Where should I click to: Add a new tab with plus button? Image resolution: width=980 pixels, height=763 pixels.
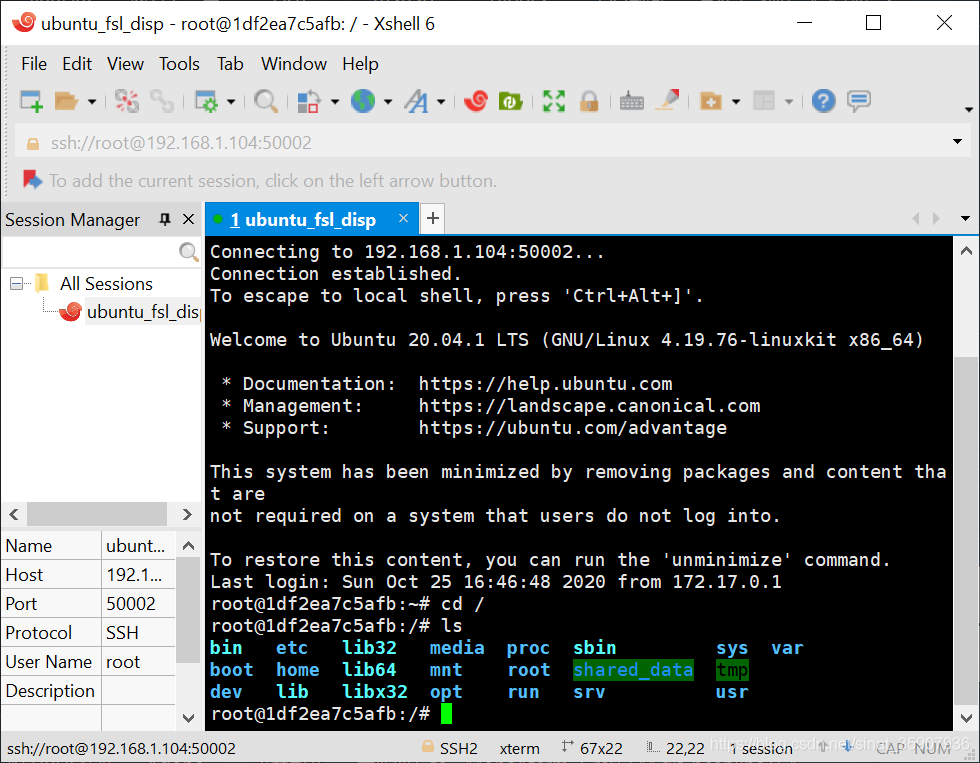pyautogui.click(x=432, y=219)
